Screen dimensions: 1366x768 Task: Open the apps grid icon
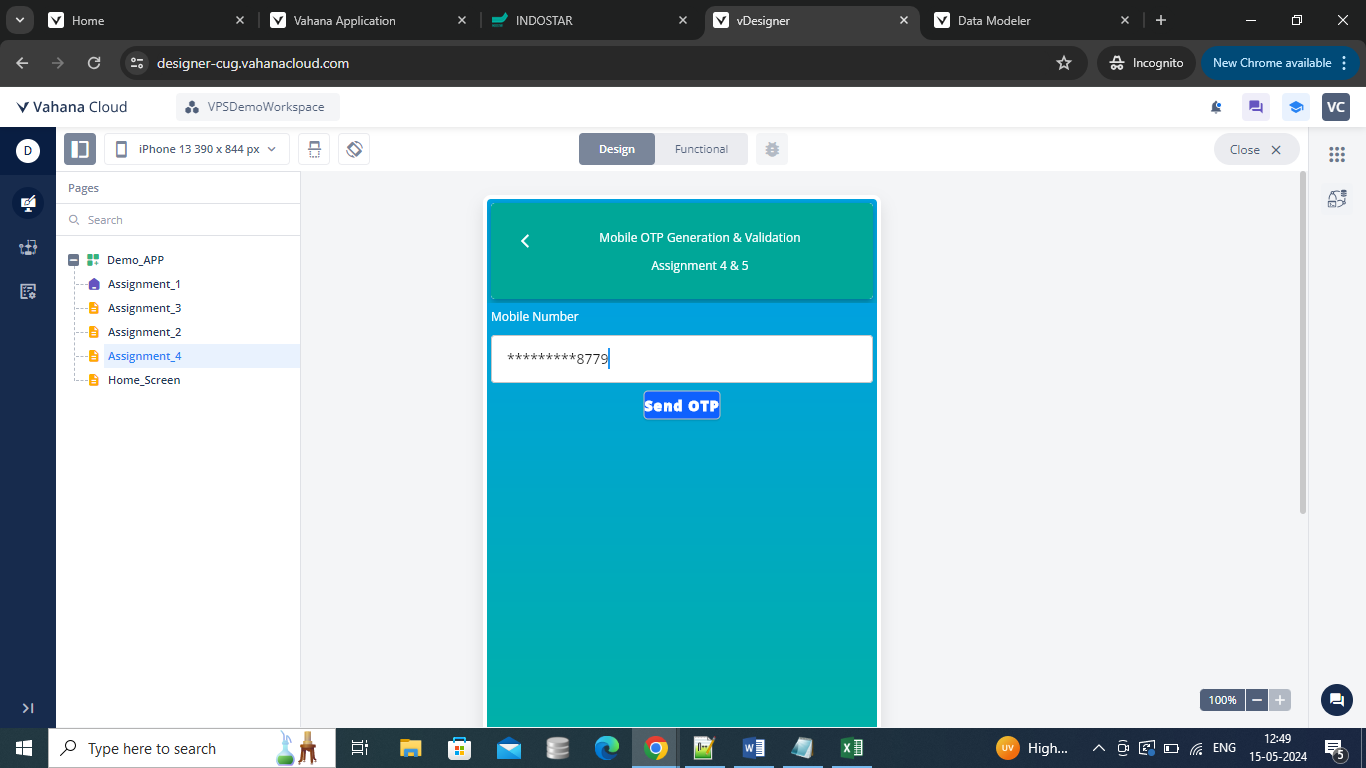(1337, 154)
